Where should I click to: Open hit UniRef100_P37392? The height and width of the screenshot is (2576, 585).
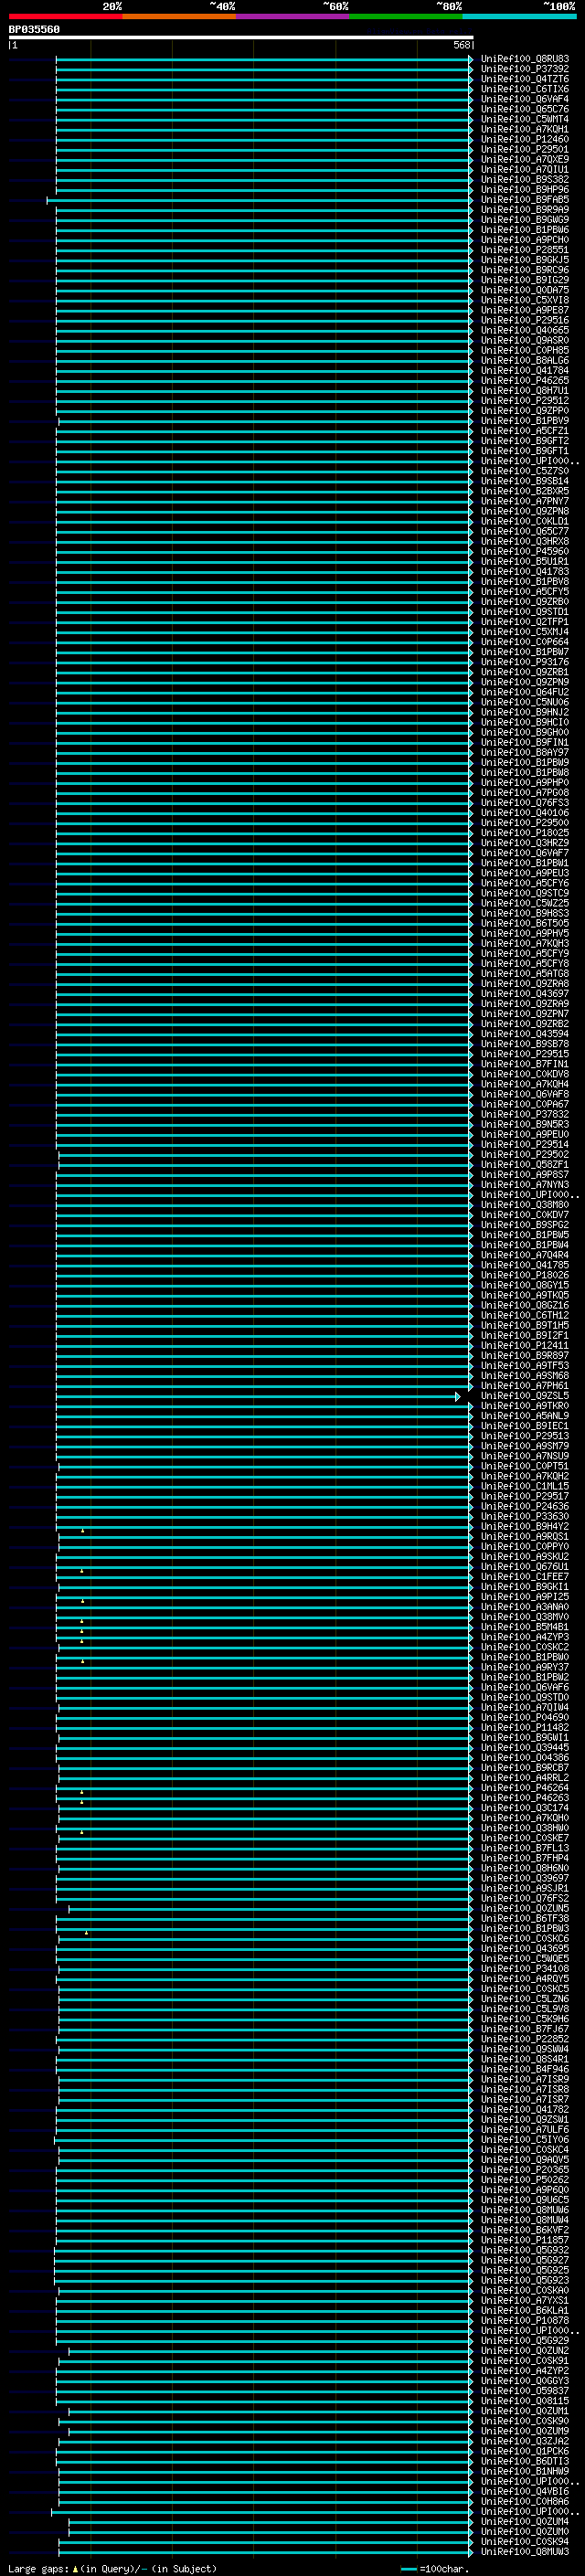(x=524, y=69)
